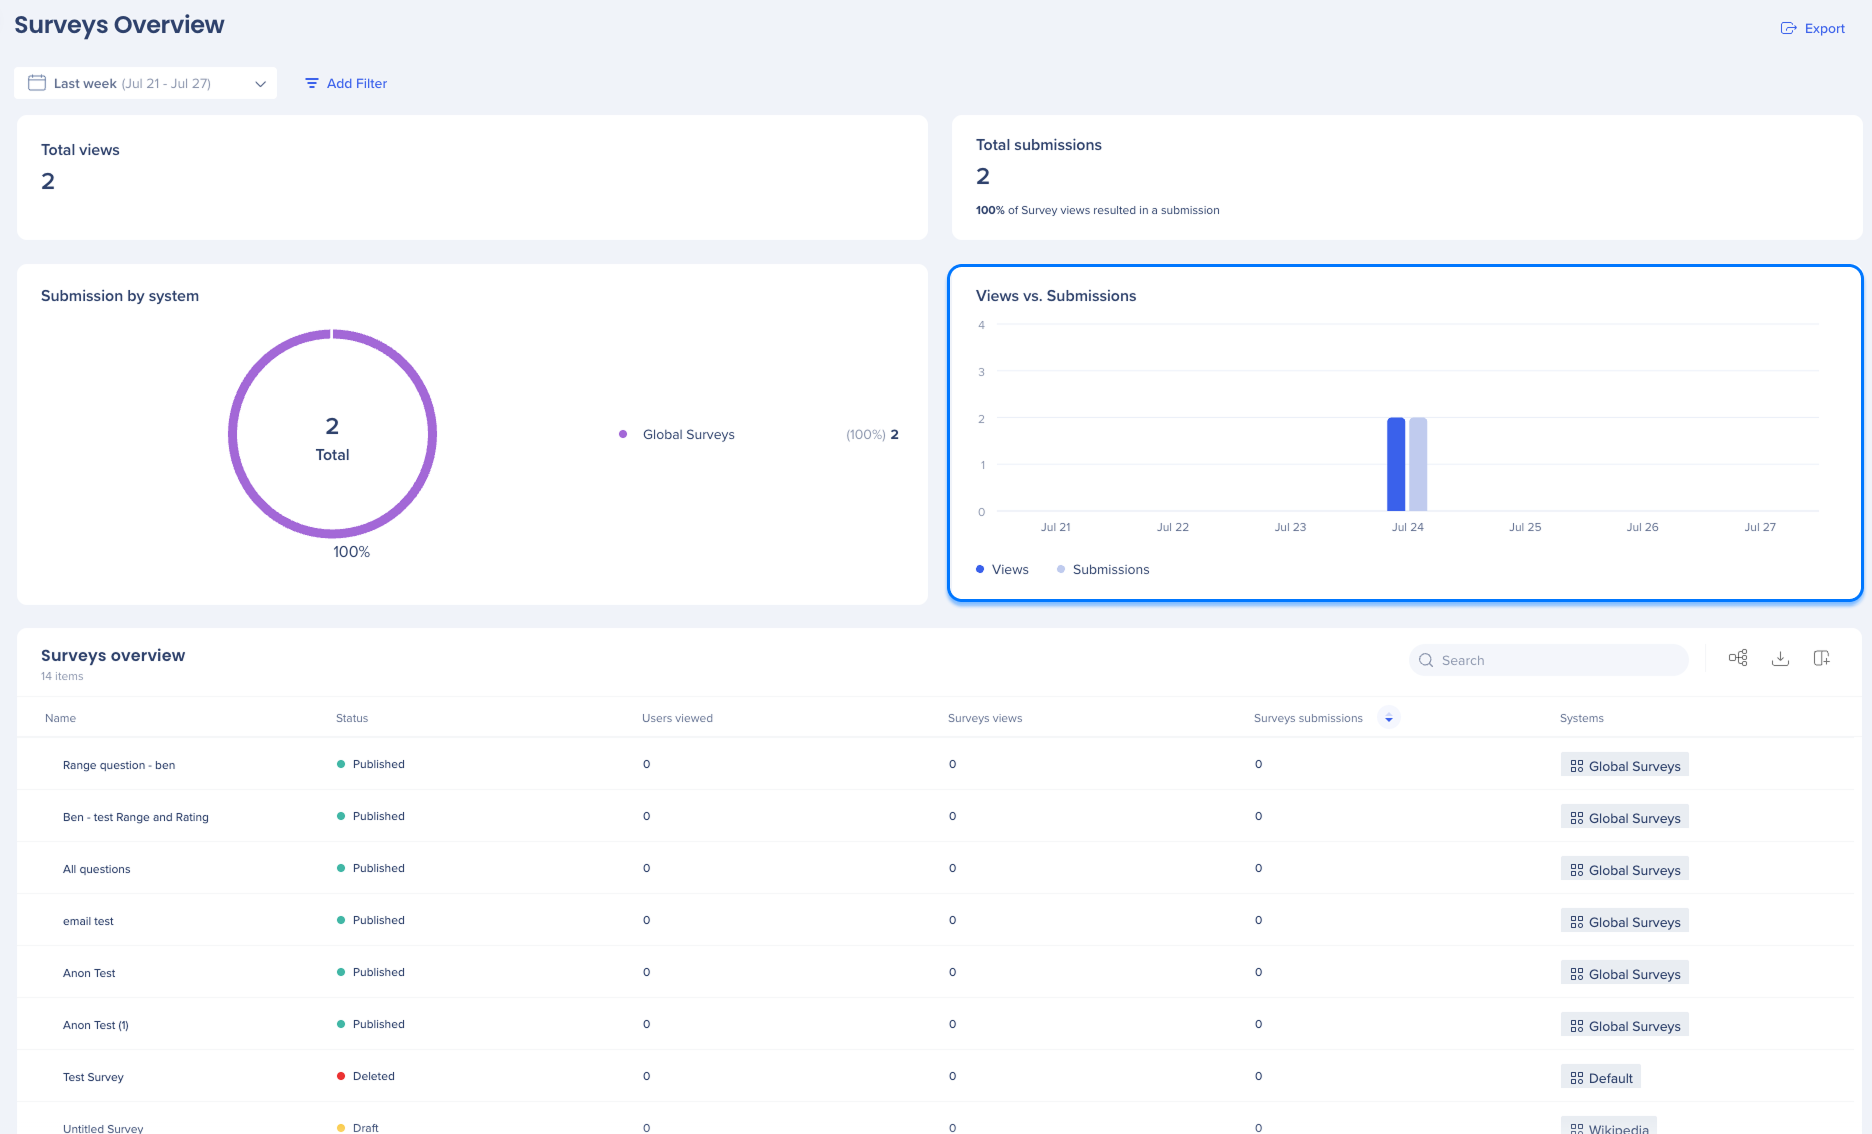The height and width of the screenshot is (1134, 1872).
Task: Click the magnifier icon in search box
Action: (1426, 660)
